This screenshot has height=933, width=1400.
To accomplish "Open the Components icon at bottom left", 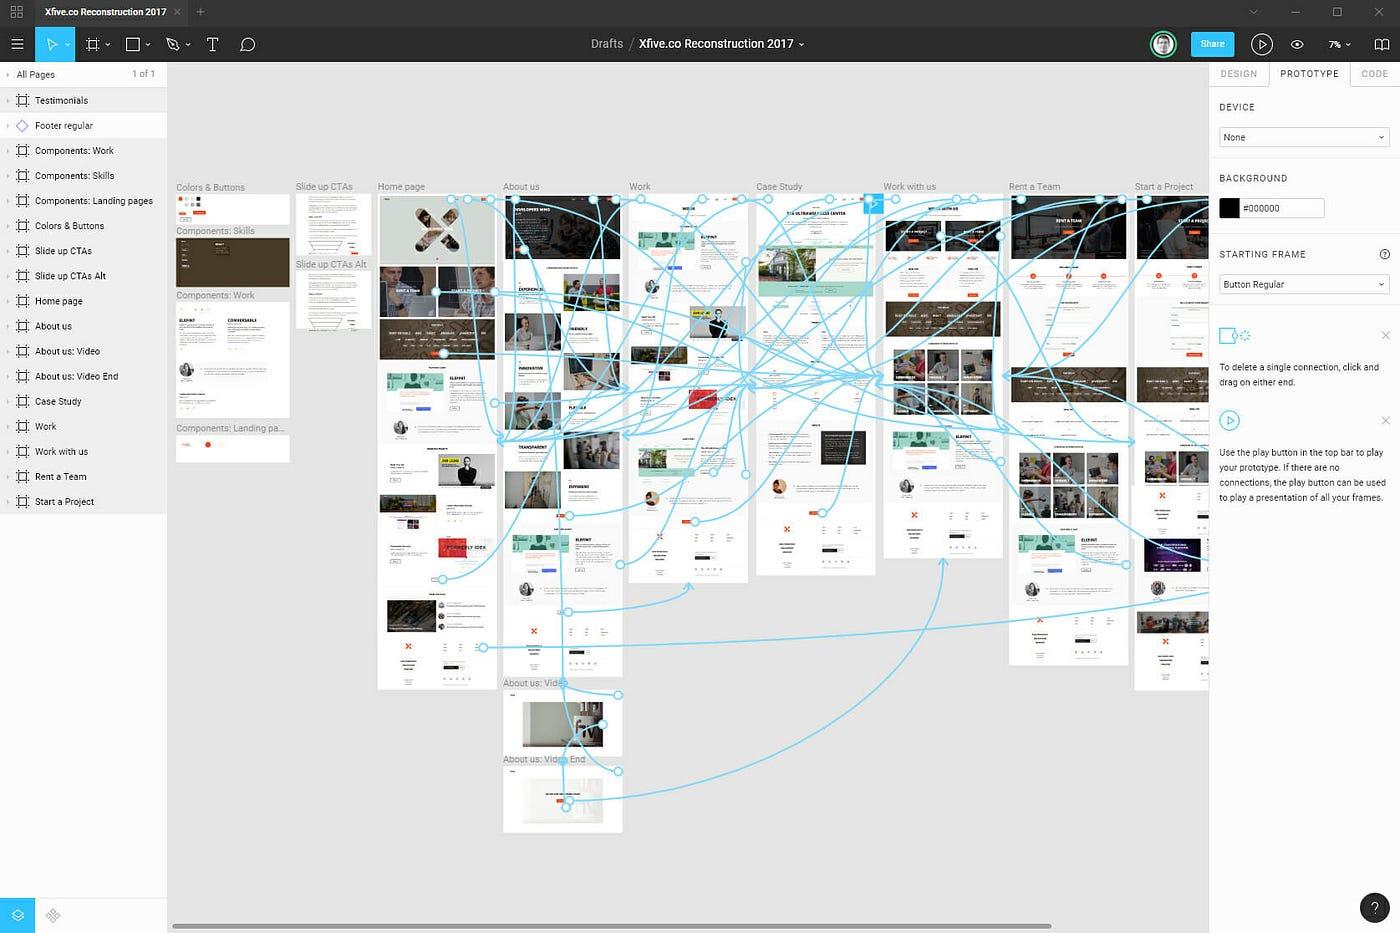I will pos(52,915).
